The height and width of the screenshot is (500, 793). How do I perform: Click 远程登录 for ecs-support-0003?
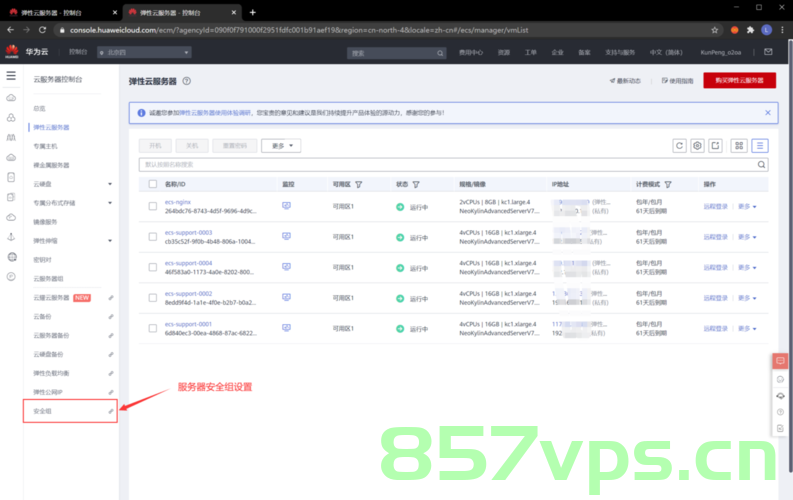[x=715, y=237]
